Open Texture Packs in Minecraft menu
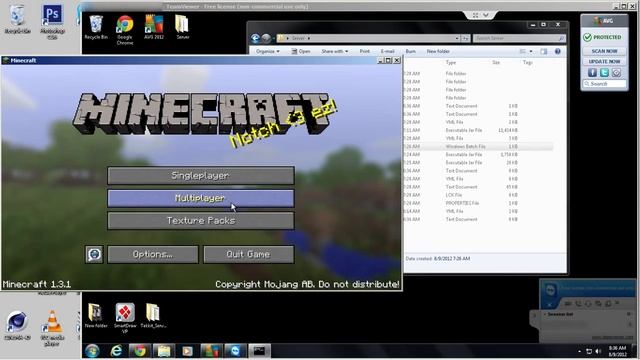This screenshot has height=360, width=640. point(200,220)
